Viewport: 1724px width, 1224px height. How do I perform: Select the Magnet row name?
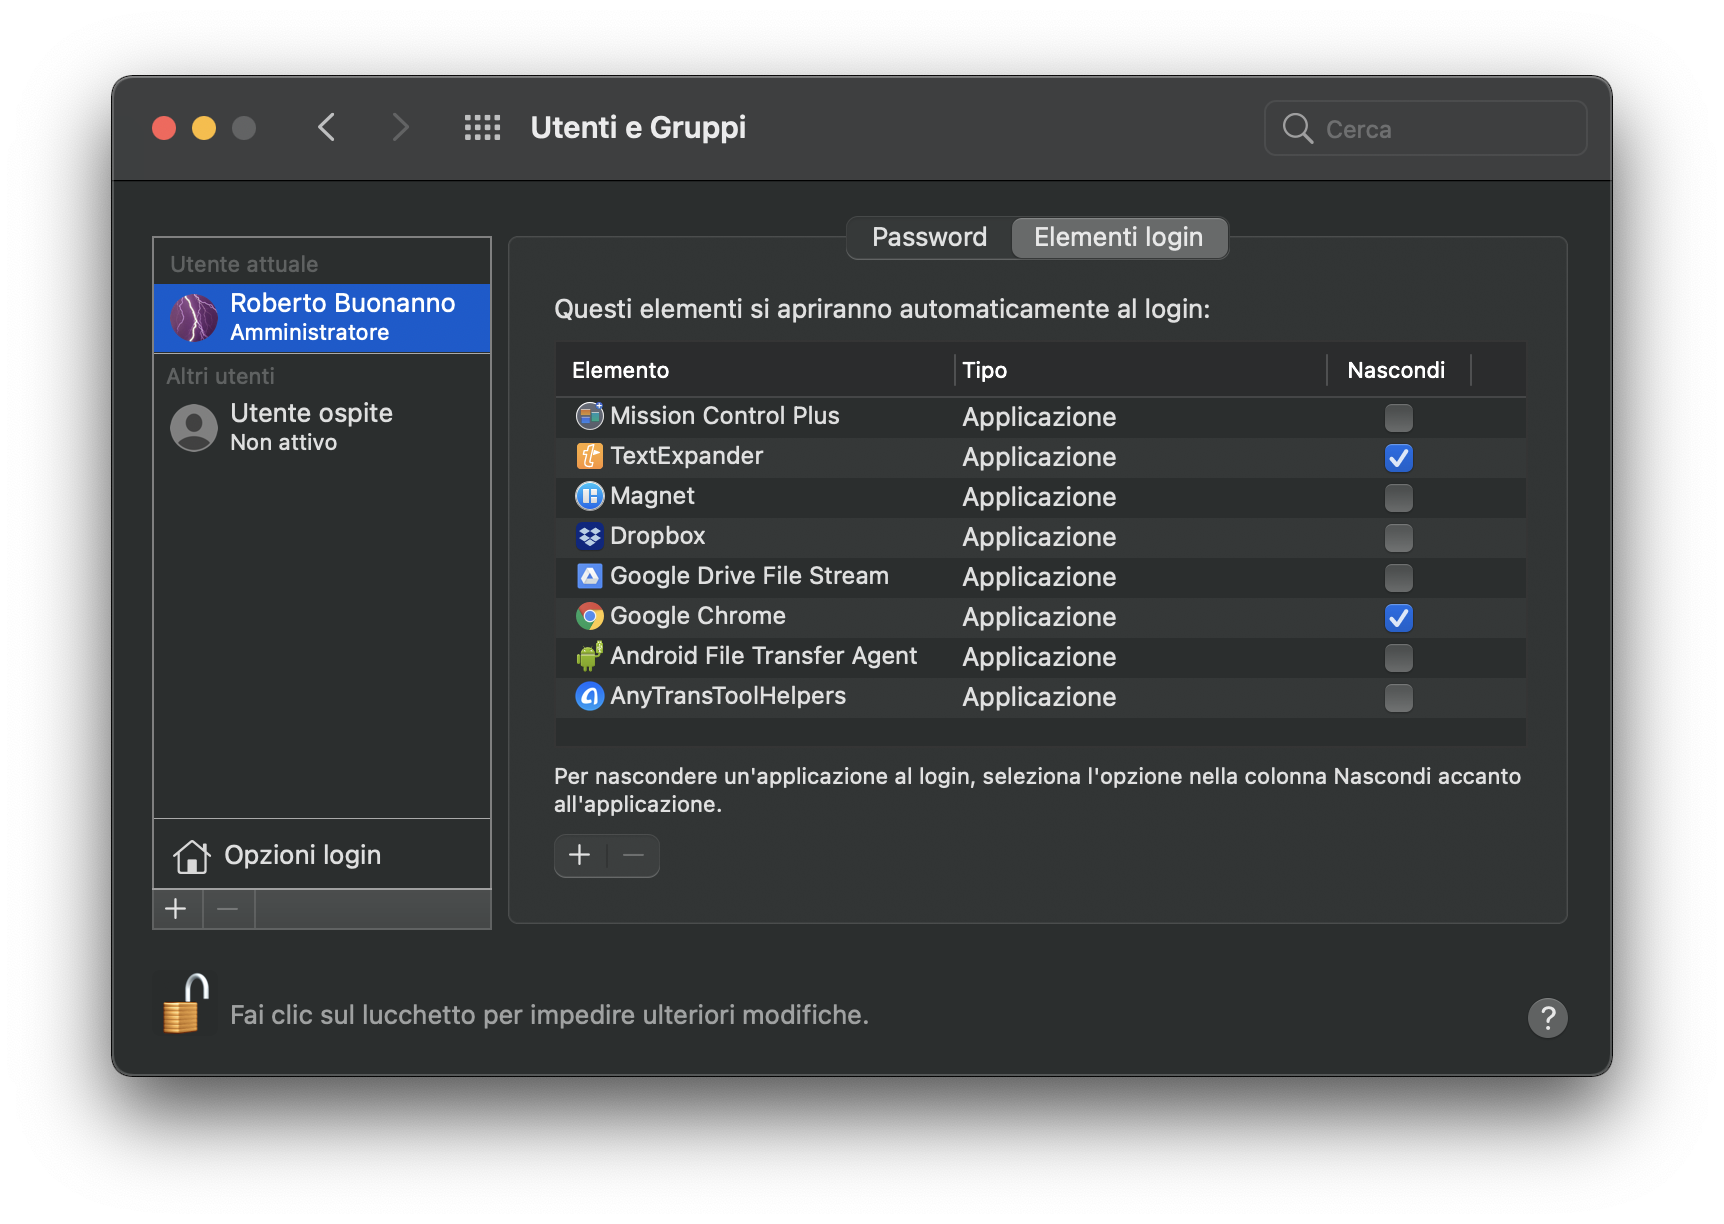coord(652,496)
